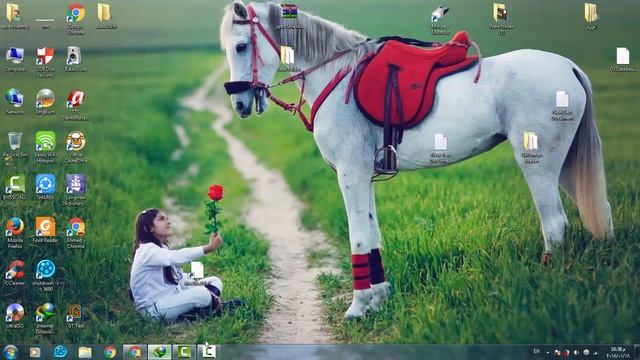Open the folder icon on the horse's neck
The width and height of the screenshot is (640, 360).
click(x=287, y=57)
